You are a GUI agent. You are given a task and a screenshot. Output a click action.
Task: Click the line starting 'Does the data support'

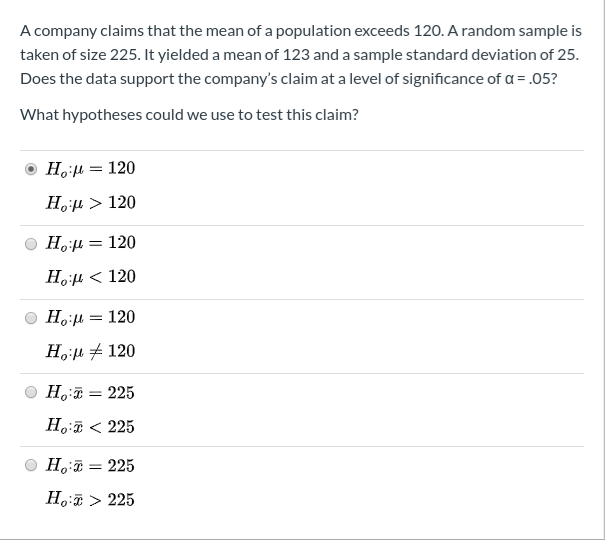click(289, 79)
